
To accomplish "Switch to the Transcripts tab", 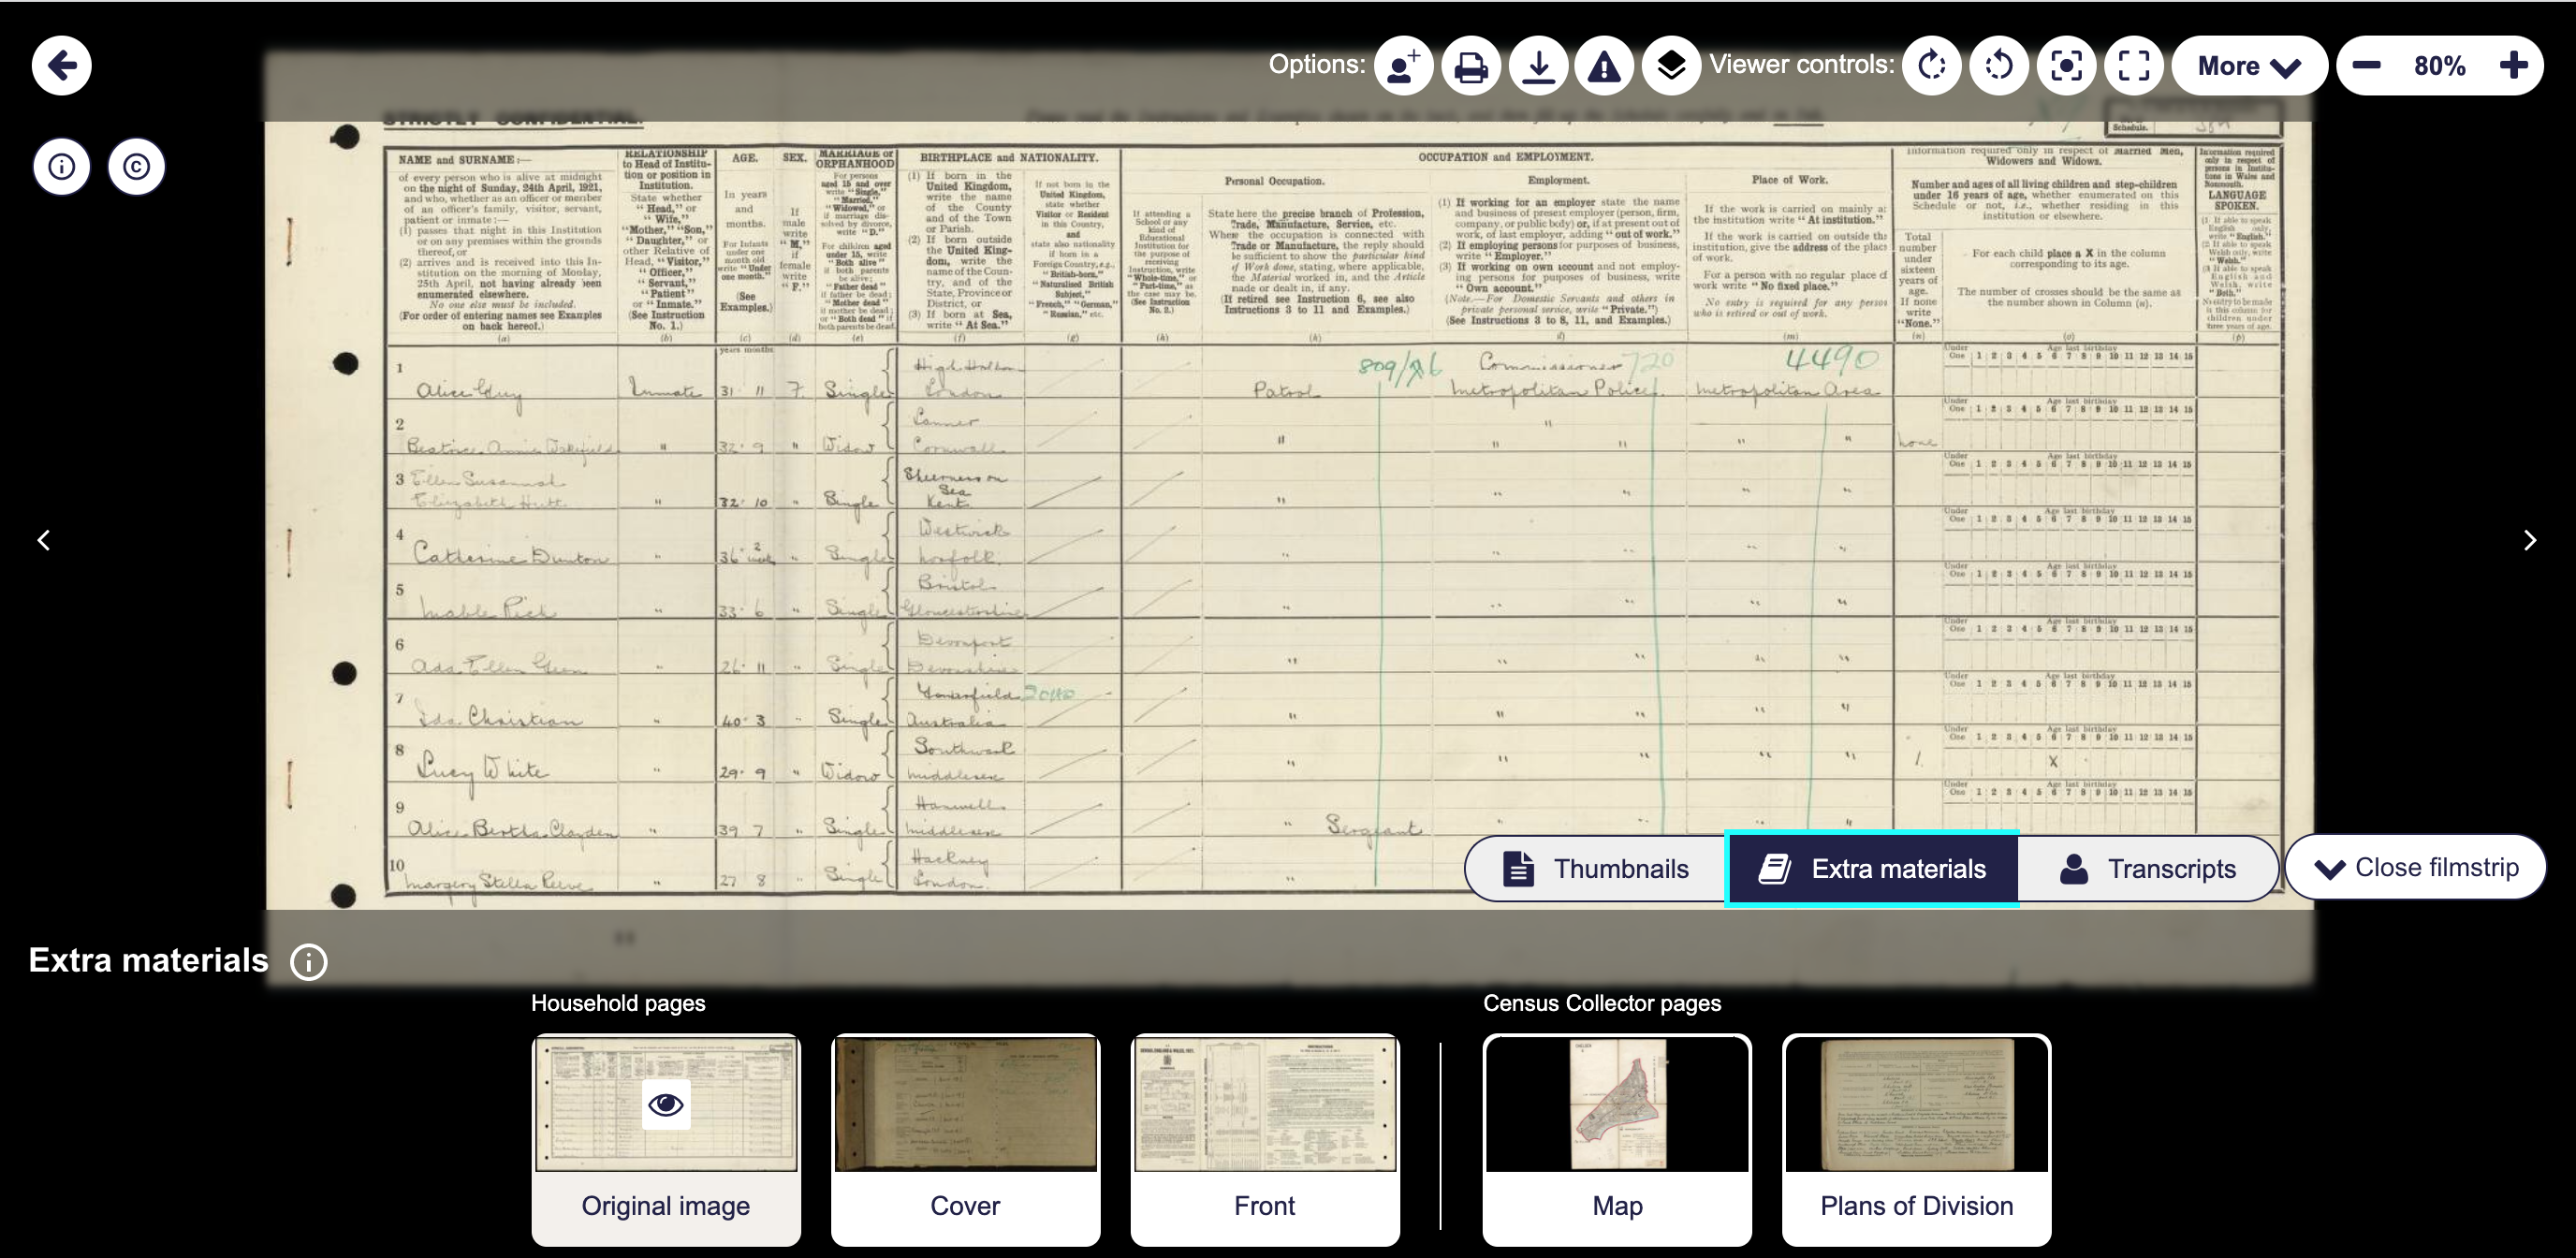I will (x=2147, y=868).
